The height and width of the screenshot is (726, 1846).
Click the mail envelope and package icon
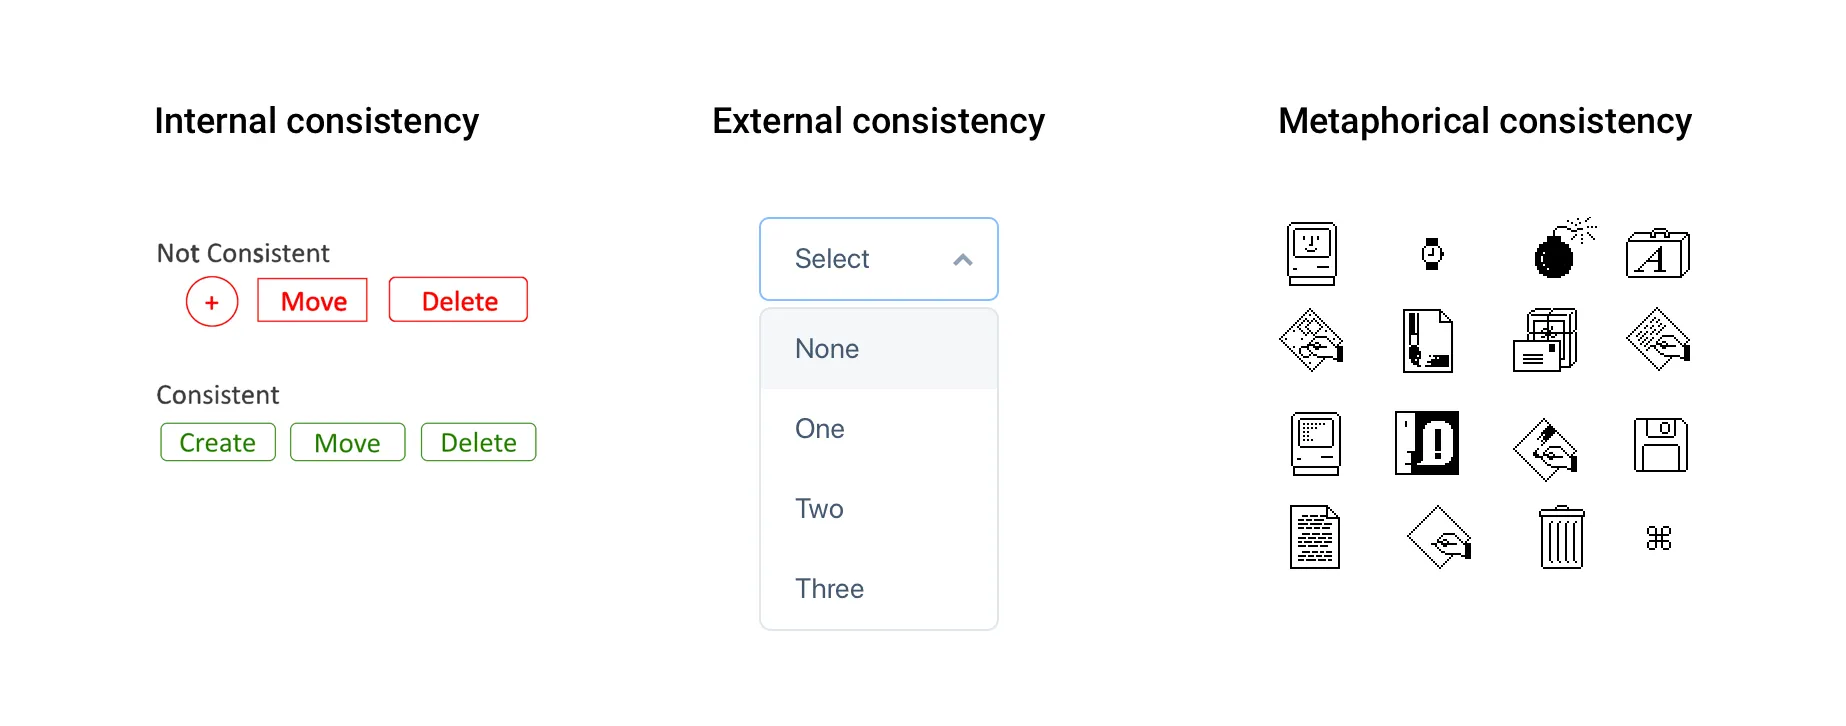click(x=1544, y=341)
